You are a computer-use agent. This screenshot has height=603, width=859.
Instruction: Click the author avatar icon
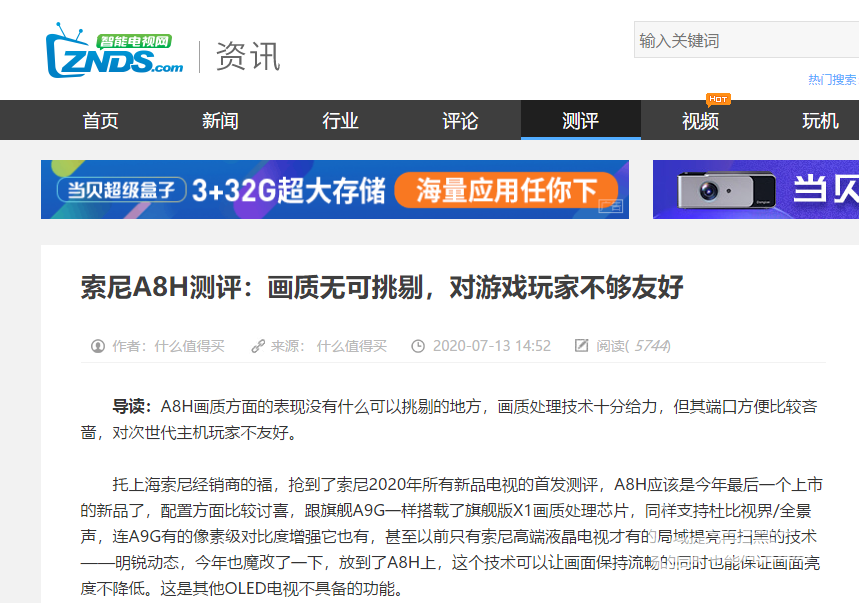[98, 346]
